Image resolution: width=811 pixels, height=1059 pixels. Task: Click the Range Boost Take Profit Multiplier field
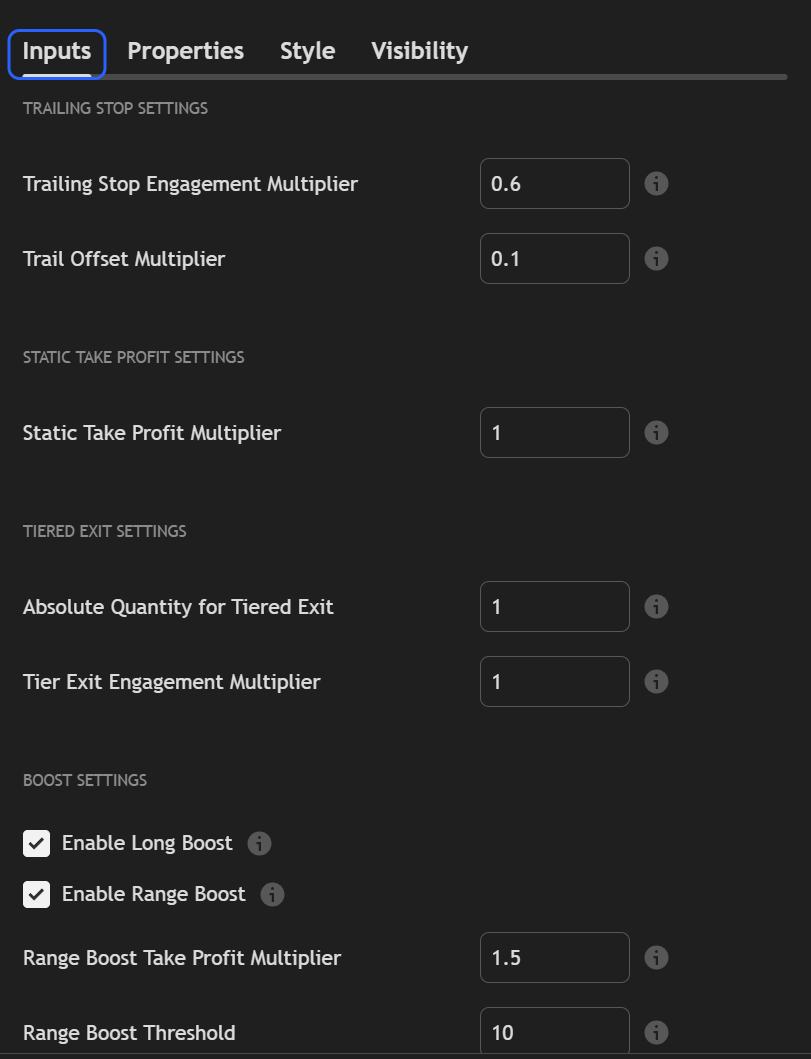(554, 958)
